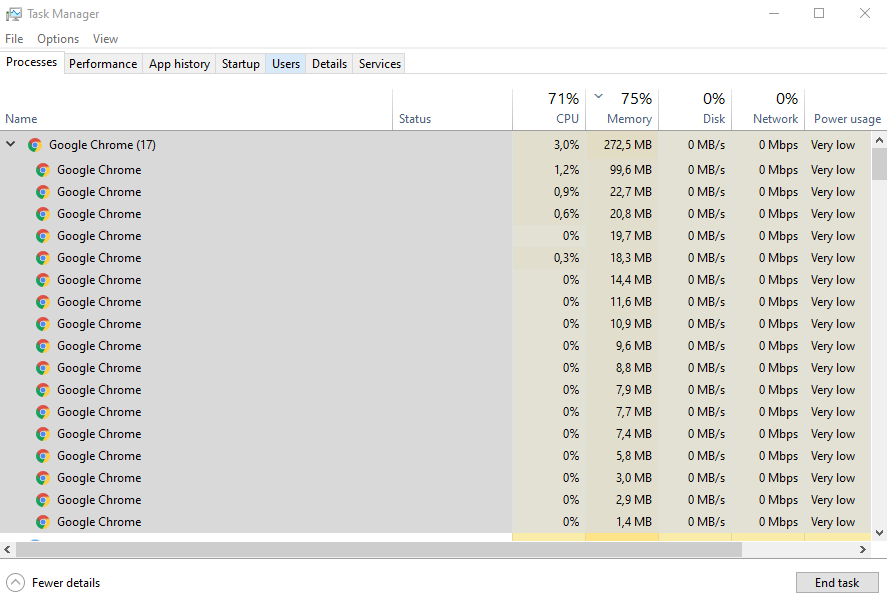The height and width of the screenshot is (606, 887).
Task: Minimize the Task Manager window
Action: [774, 13]
